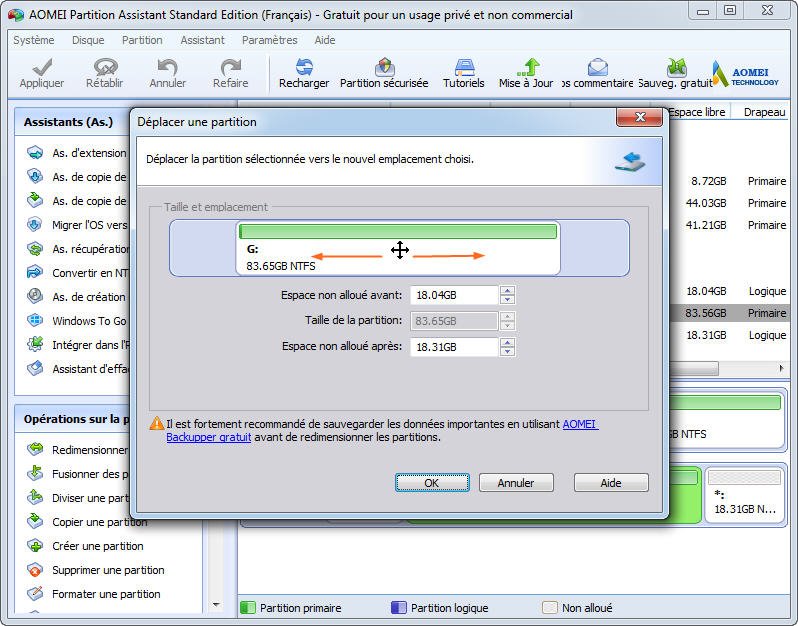Screen dimensions: 798x626
Task: Select the row with 83.56GB free
Action: tap(728, 313)
